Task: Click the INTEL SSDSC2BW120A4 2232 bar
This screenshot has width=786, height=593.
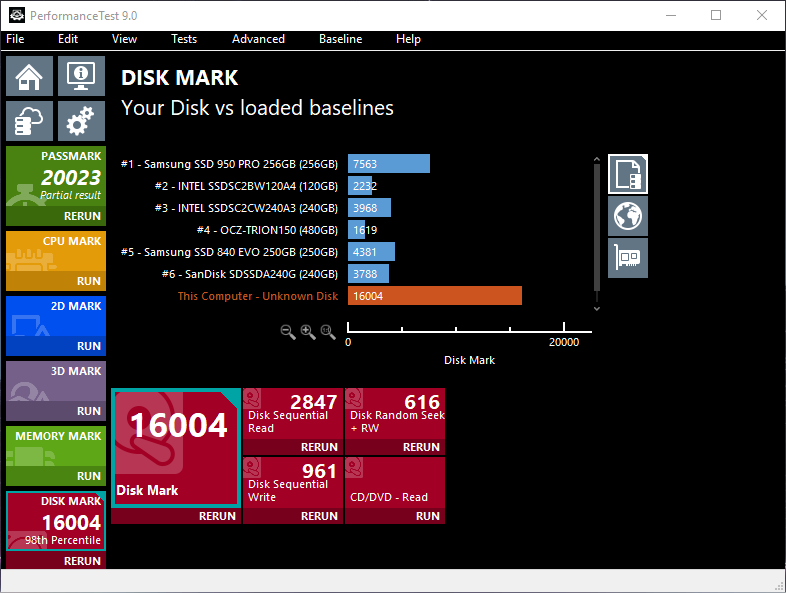Action: pyautogui.click(x=360, y=186)
